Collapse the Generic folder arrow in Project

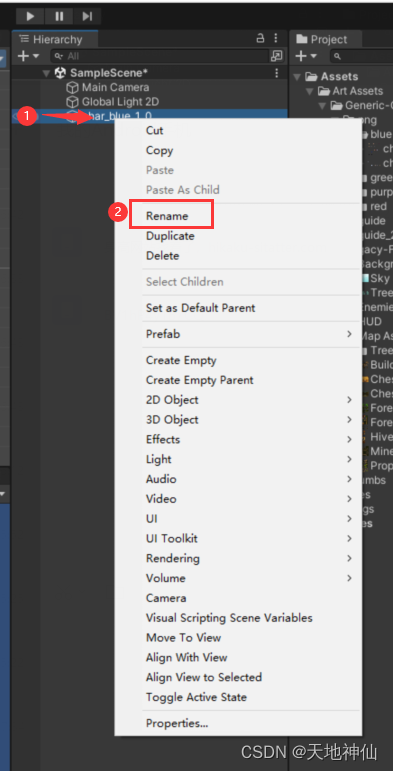pos(322,106)
